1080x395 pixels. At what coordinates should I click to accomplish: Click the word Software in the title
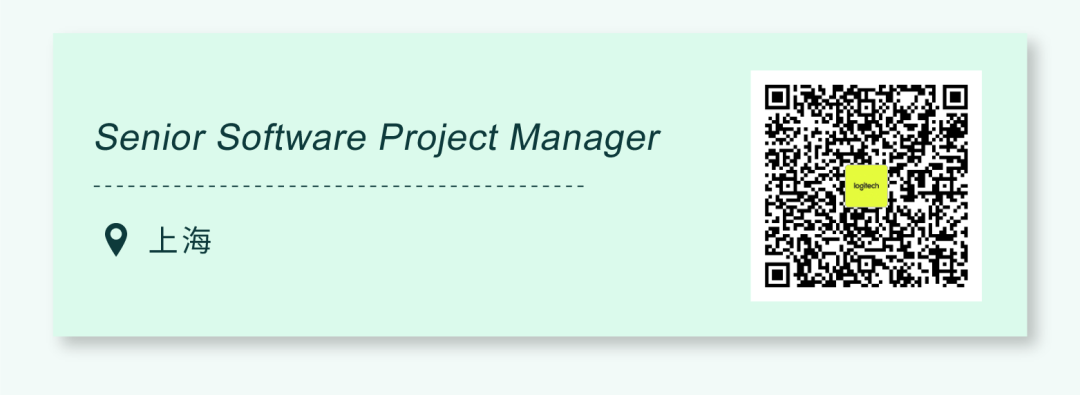(x=291, y=136)
